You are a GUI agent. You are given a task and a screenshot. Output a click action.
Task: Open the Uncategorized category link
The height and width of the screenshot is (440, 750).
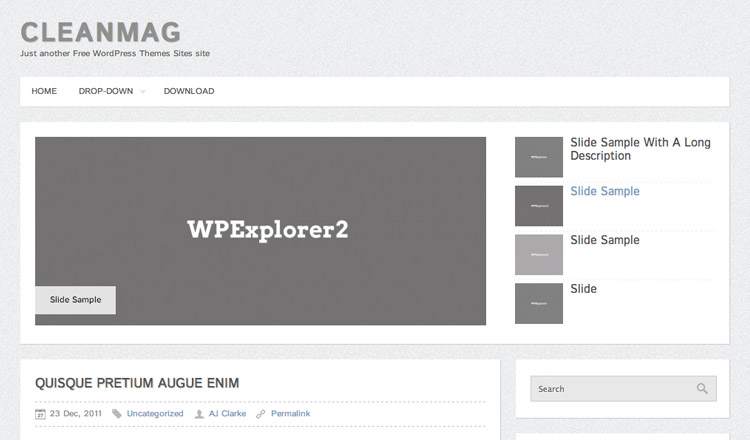tap(155, 413)
